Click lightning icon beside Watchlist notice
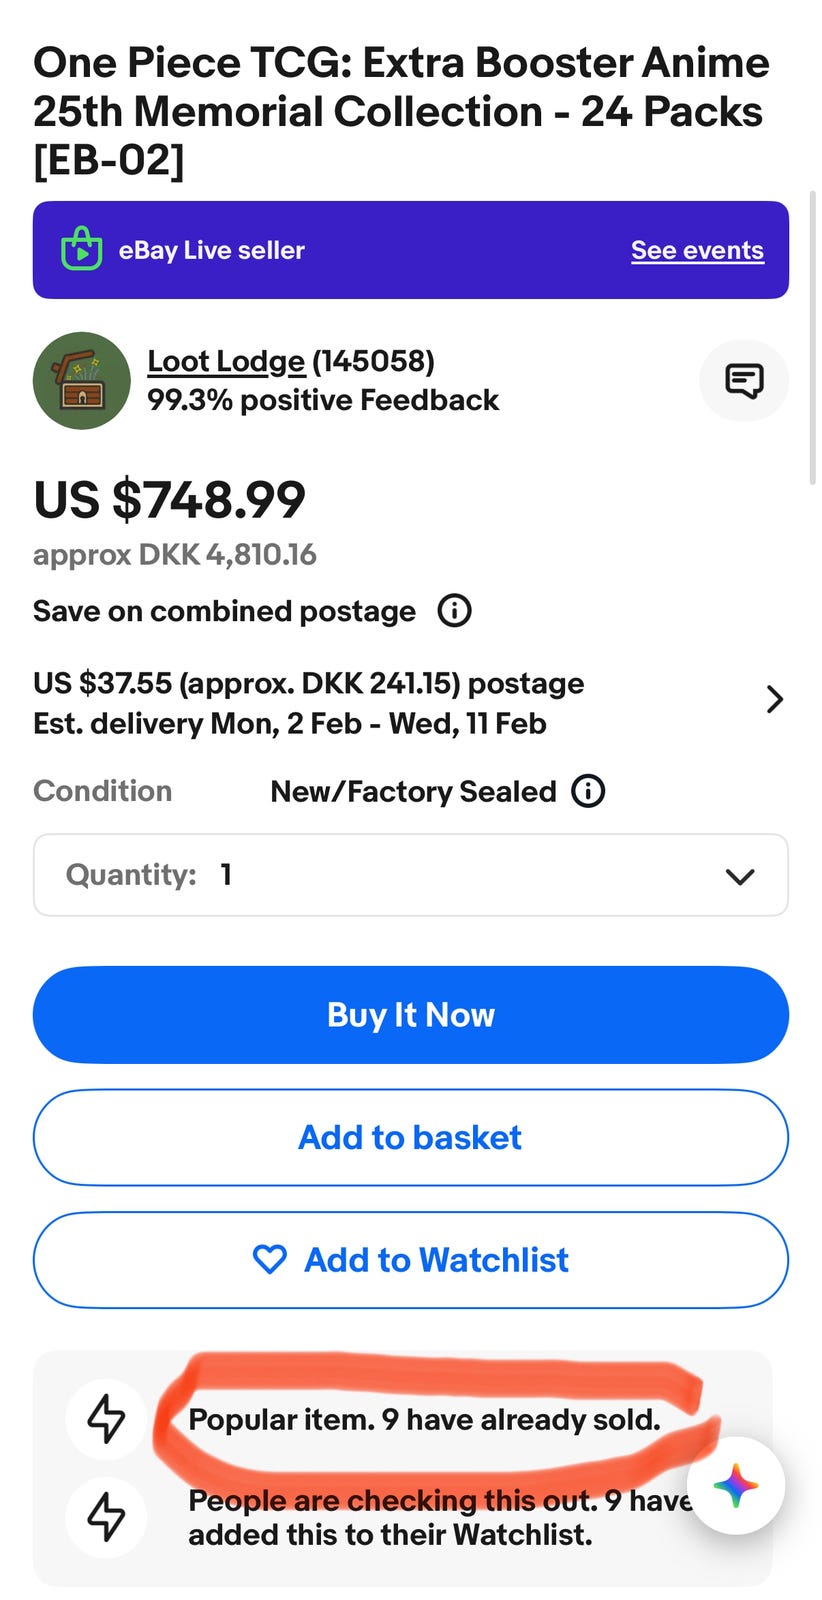822x1600 pixels. [106, 1517]
